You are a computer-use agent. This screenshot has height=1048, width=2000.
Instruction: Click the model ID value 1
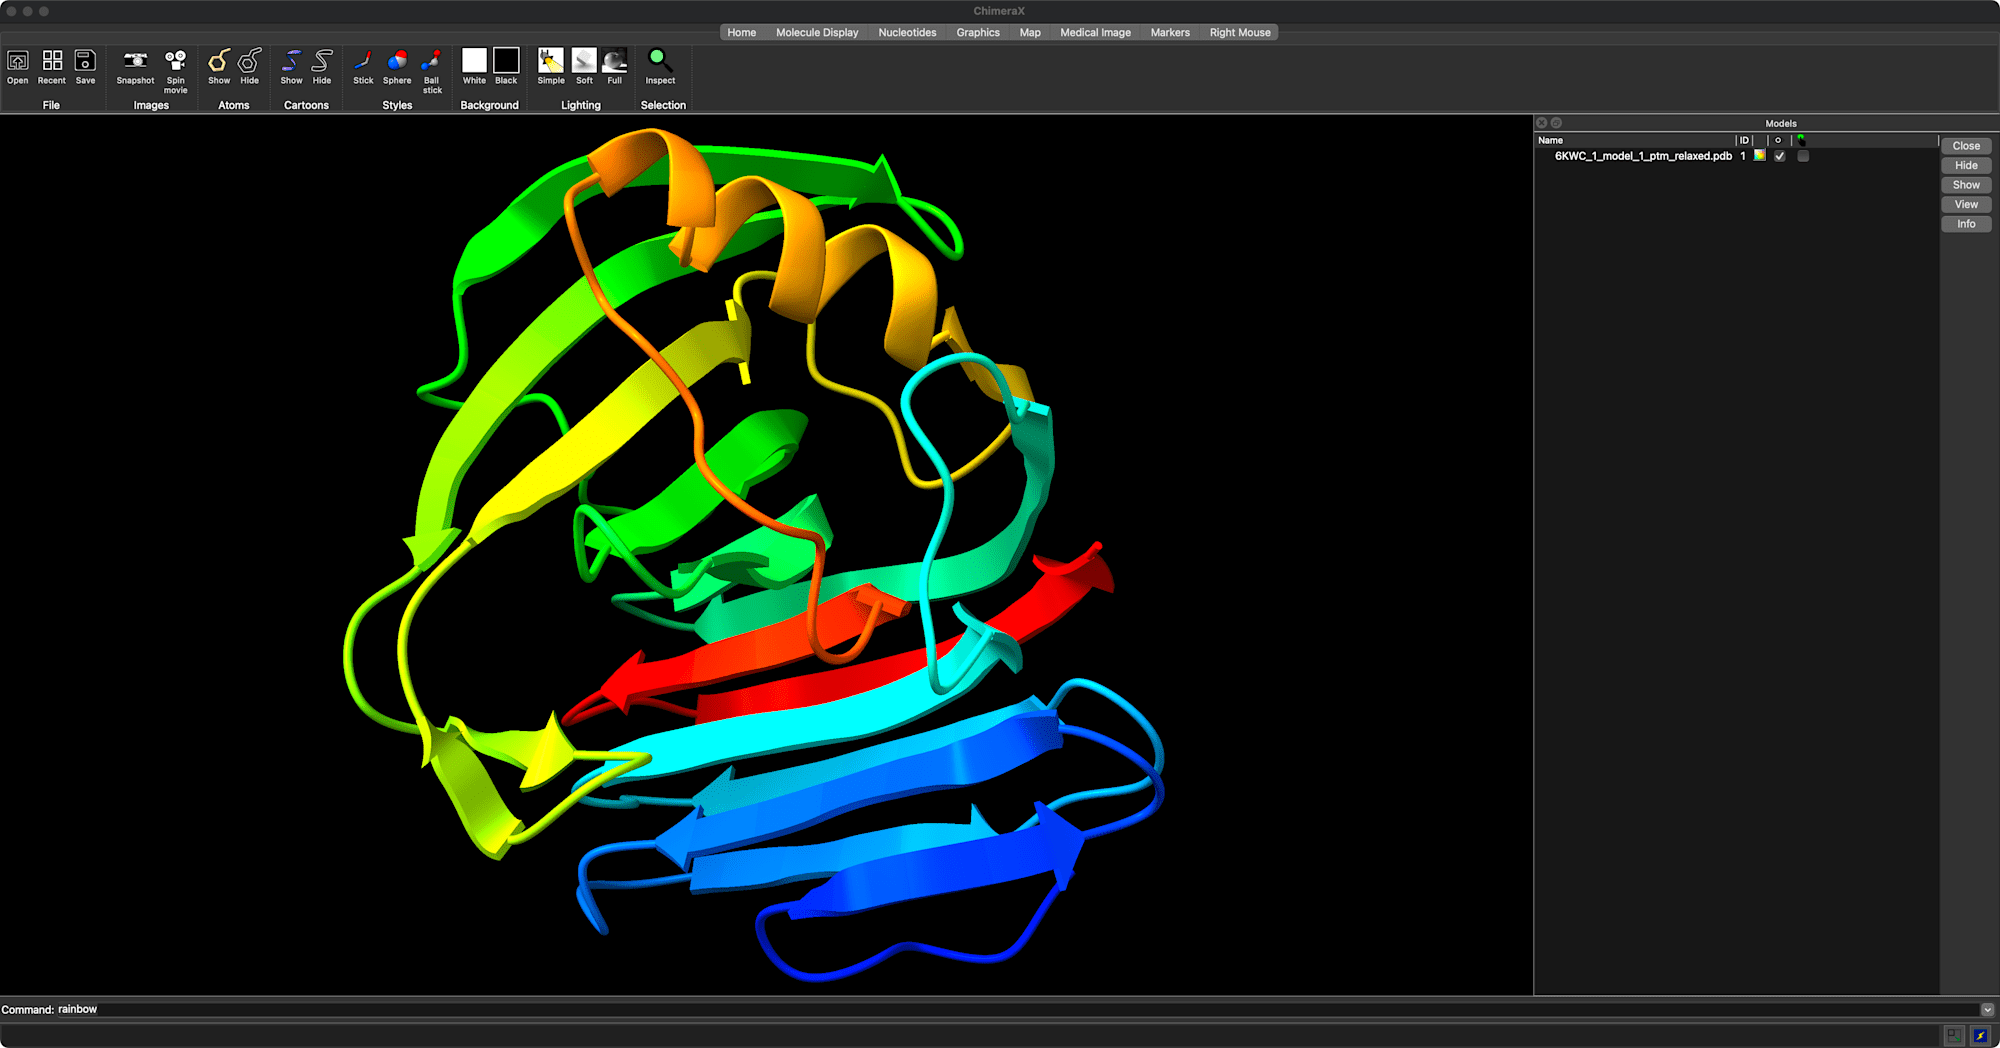(x=1743, y=156)
